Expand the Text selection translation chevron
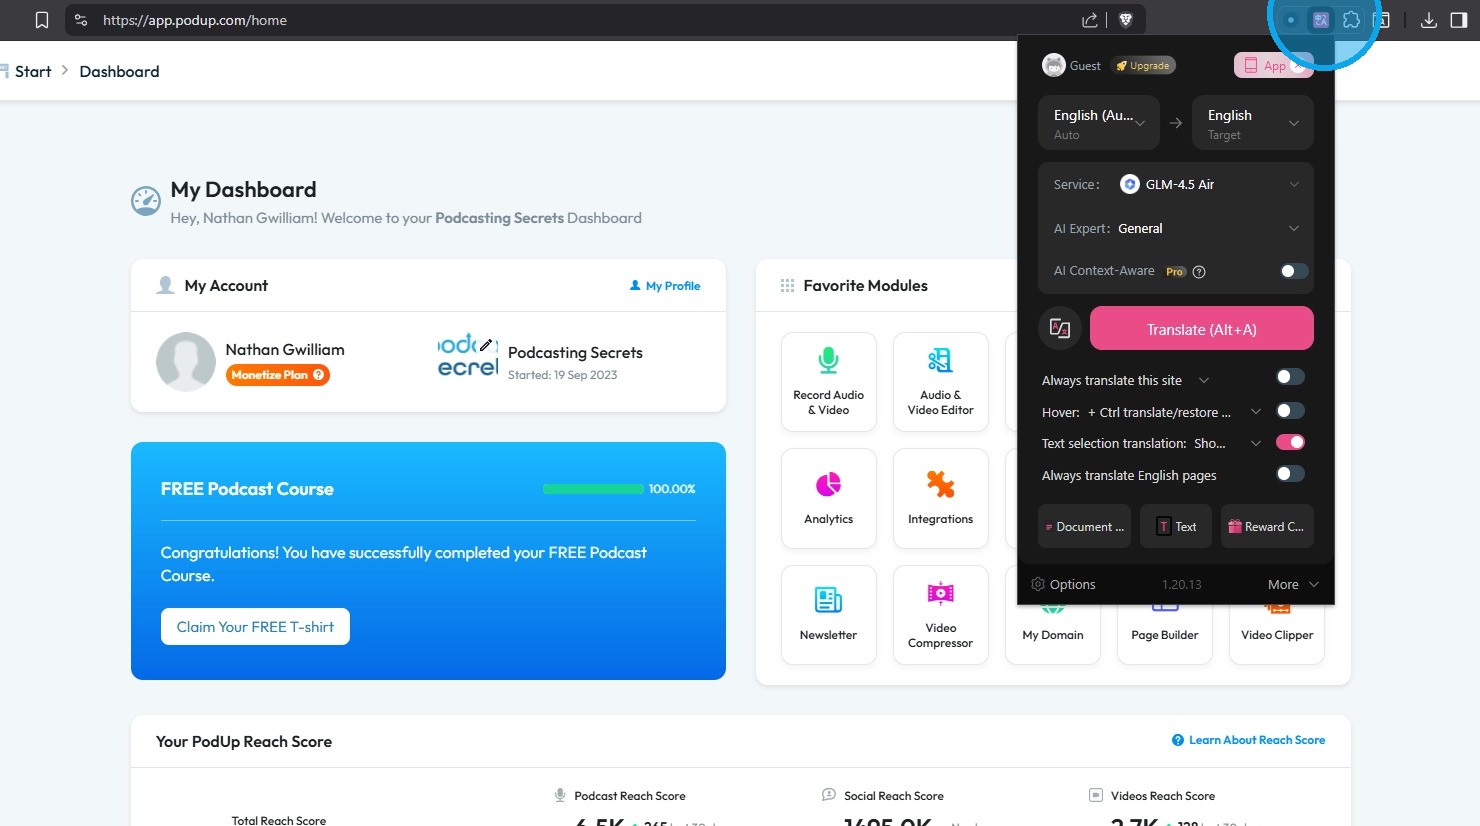 [x=1256, y=443]
